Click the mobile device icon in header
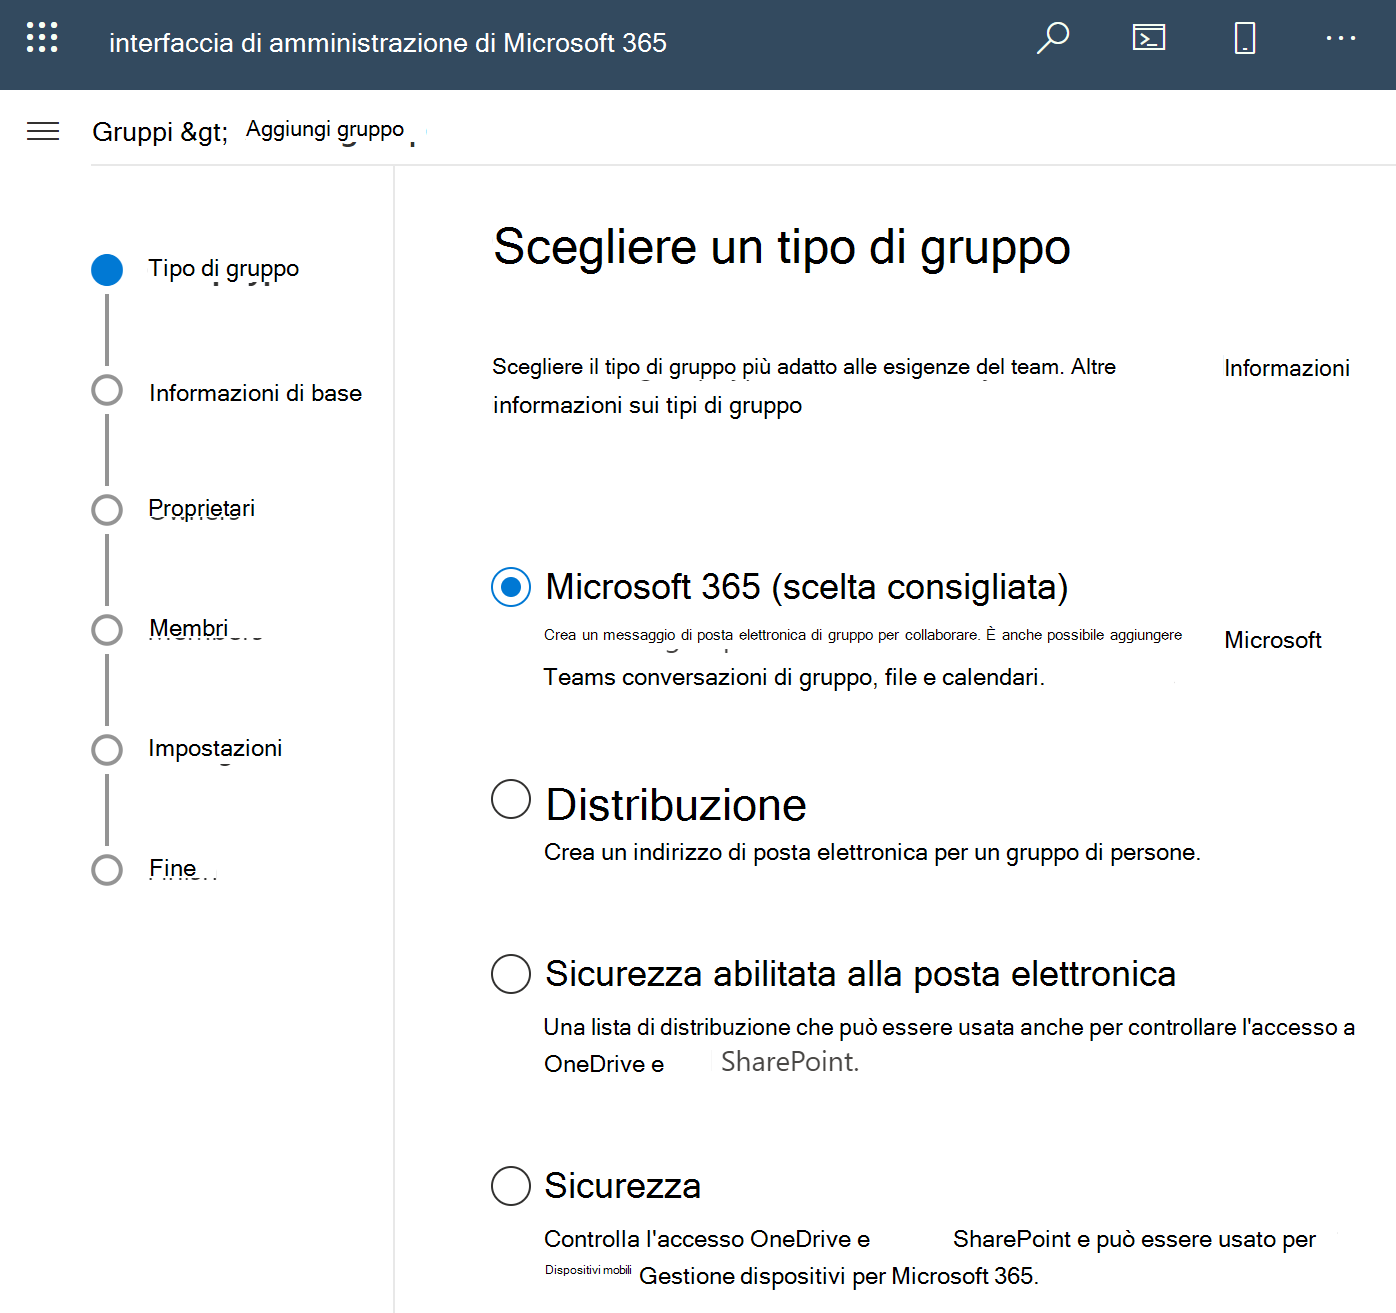Image resolution: width=1396 pixels, height=1313 pixels. 1245,38
